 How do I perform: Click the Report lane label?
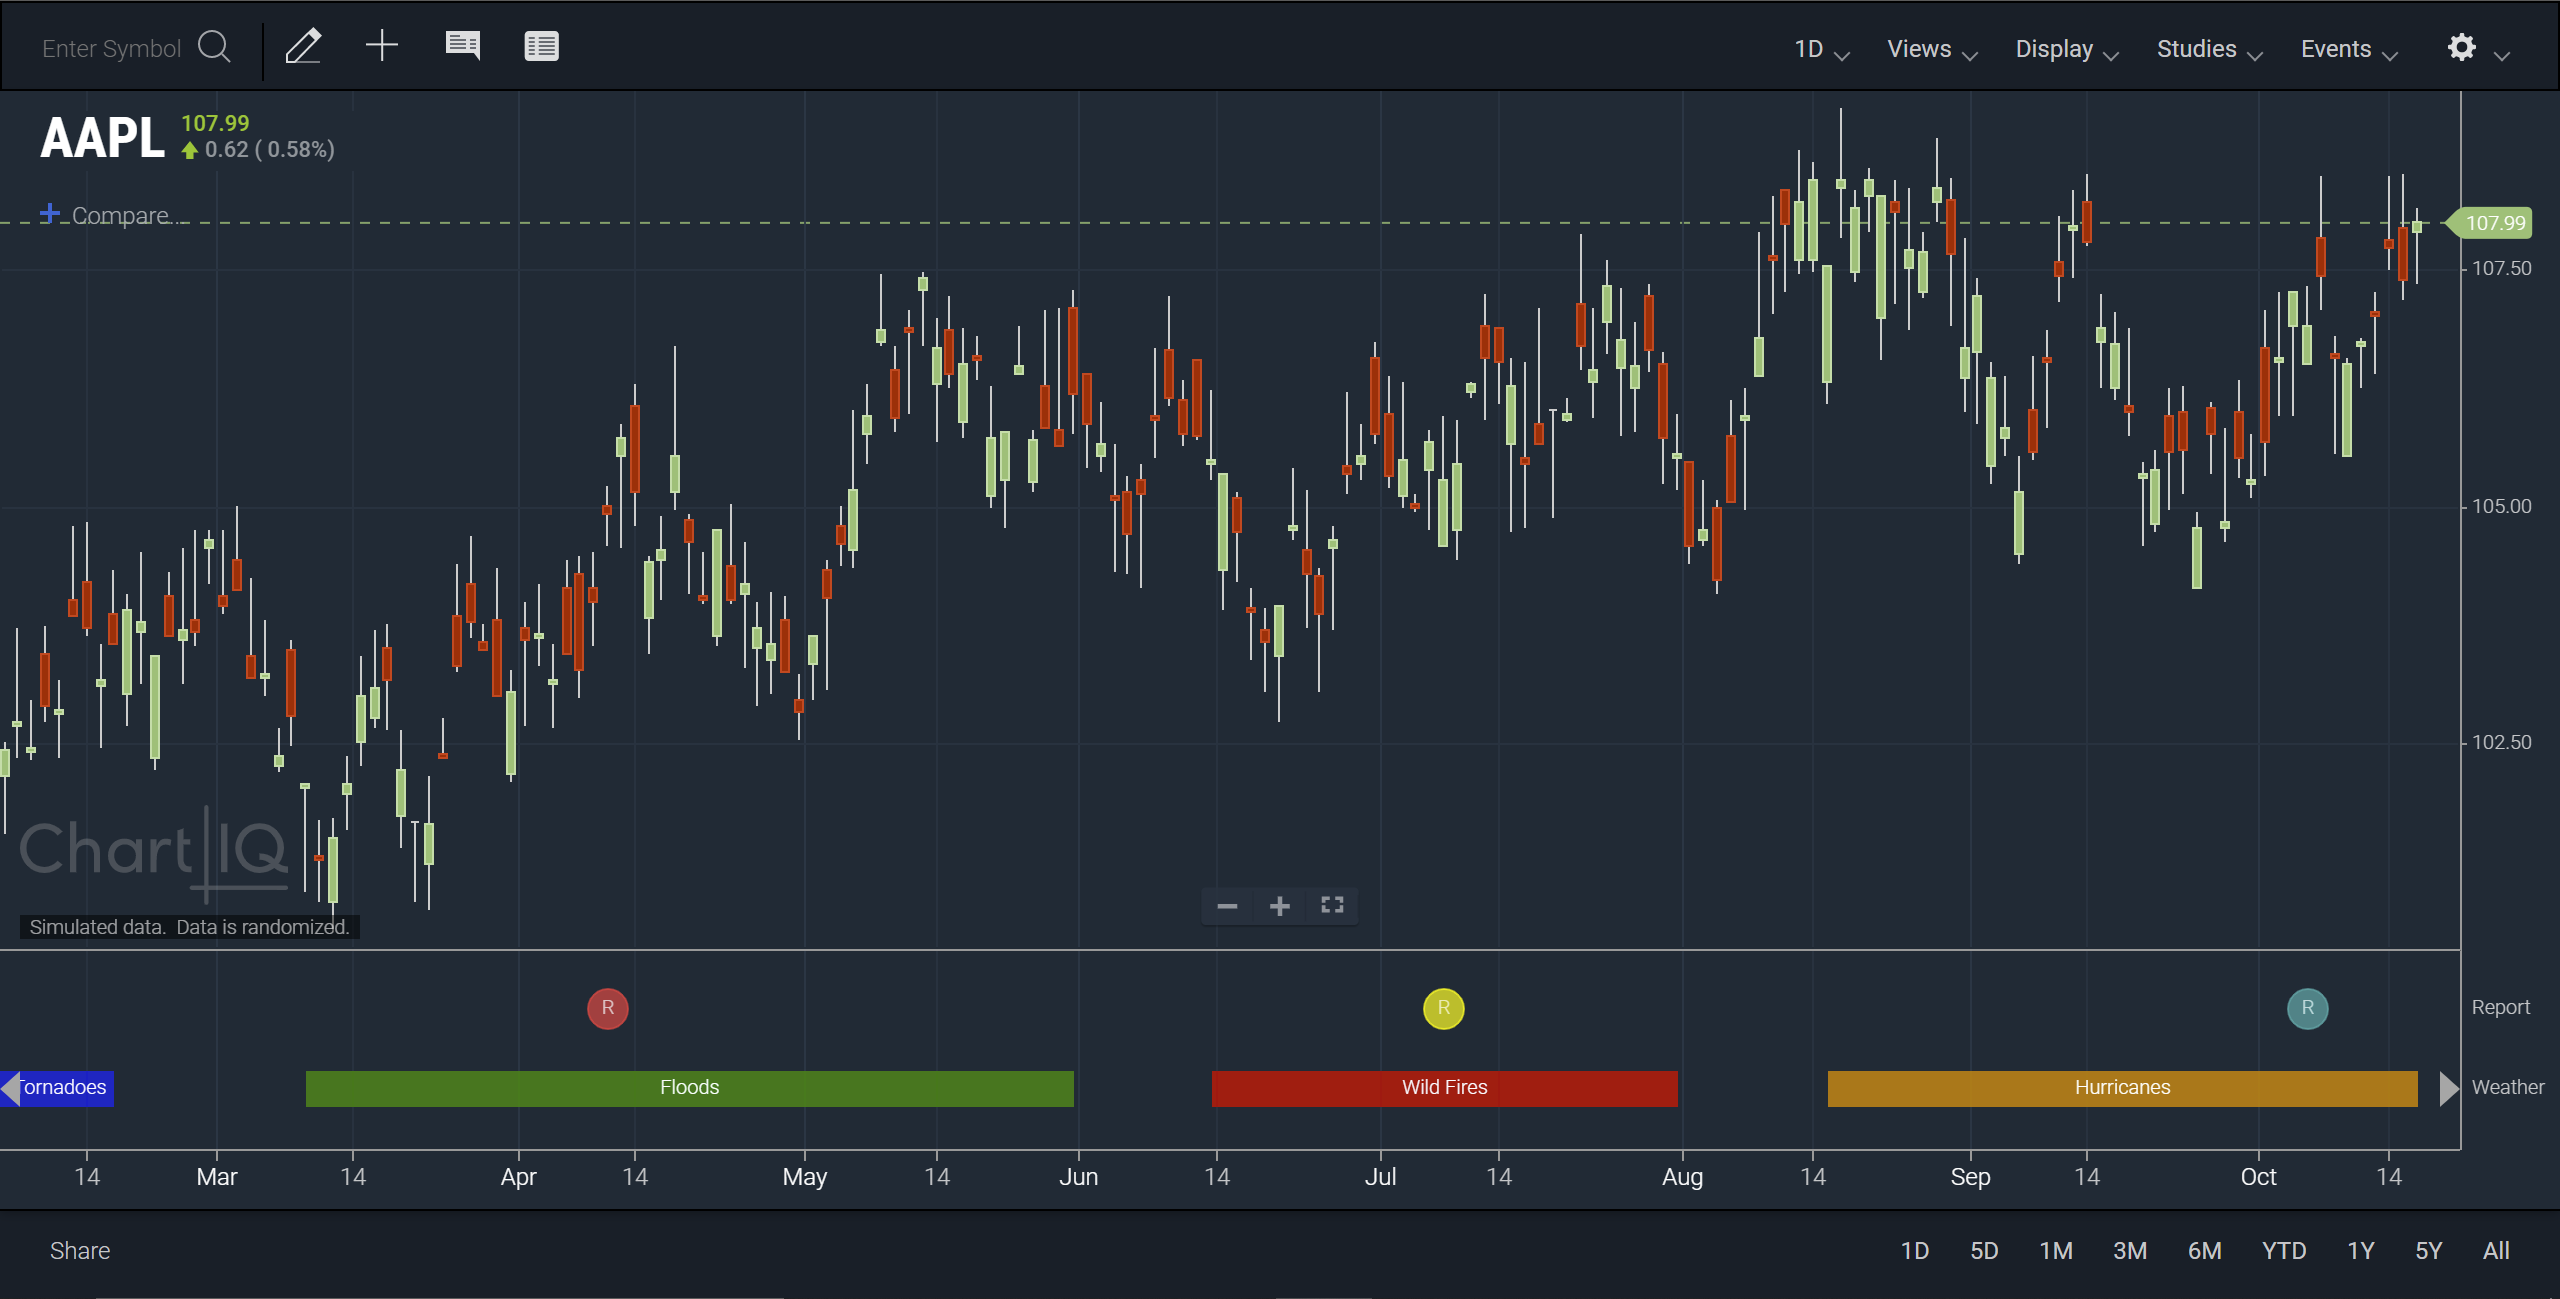[x=2500, y=1007]
